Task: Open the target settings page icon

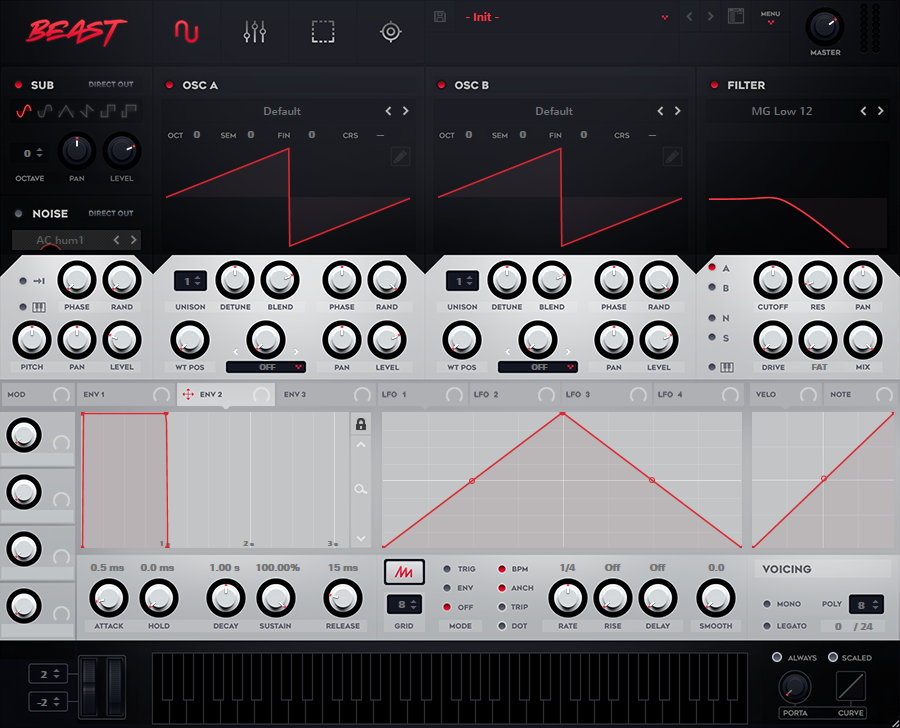Action: (x=390, y=32)
